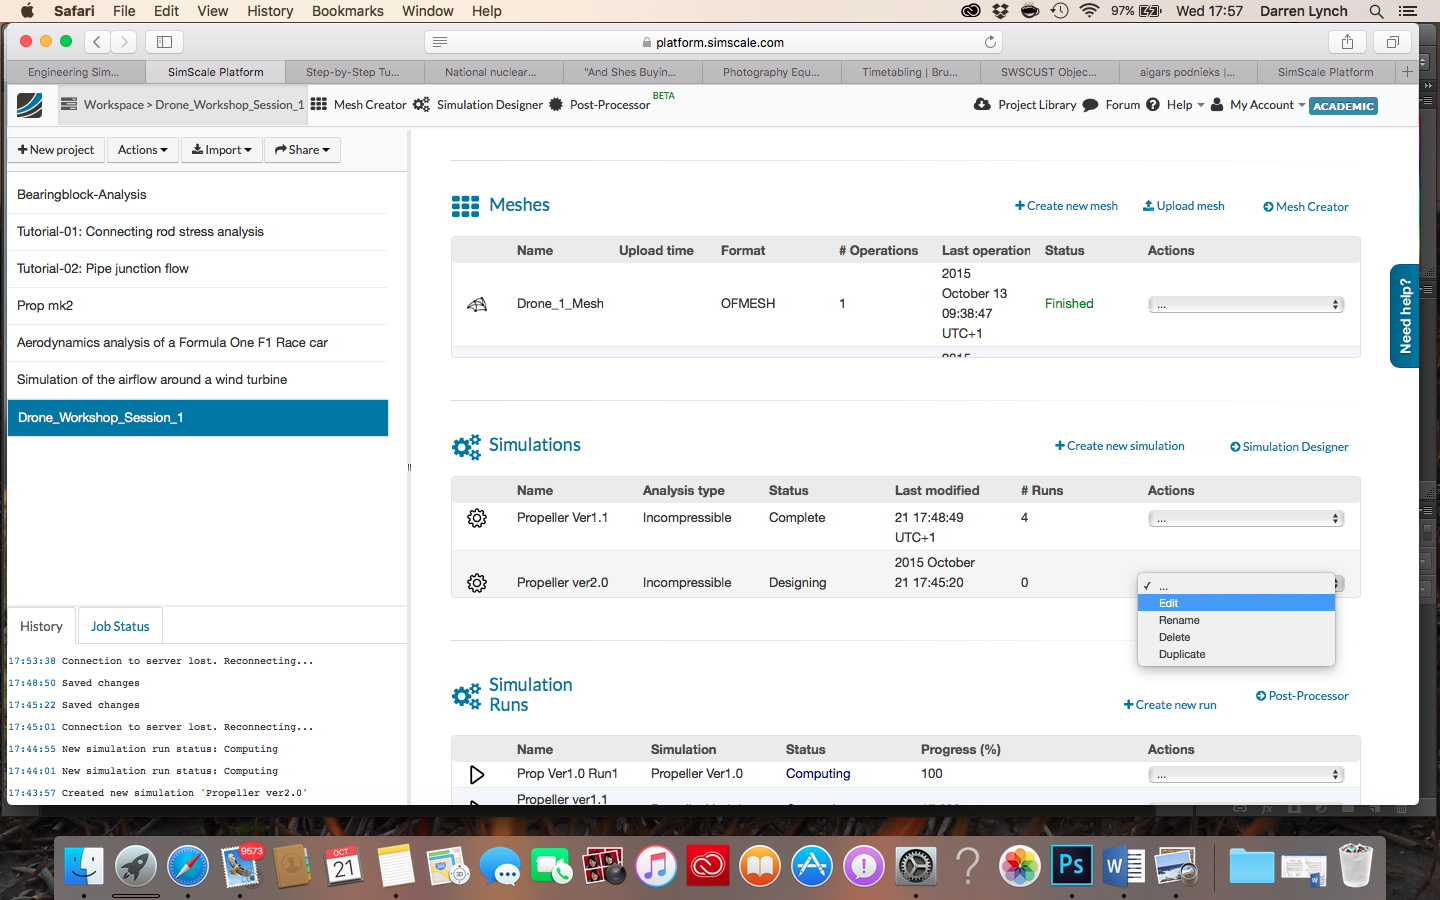Click the Simulation Designer link in Simulations section
Viewport: 1440px width, 900px height.
point(1289,447)
